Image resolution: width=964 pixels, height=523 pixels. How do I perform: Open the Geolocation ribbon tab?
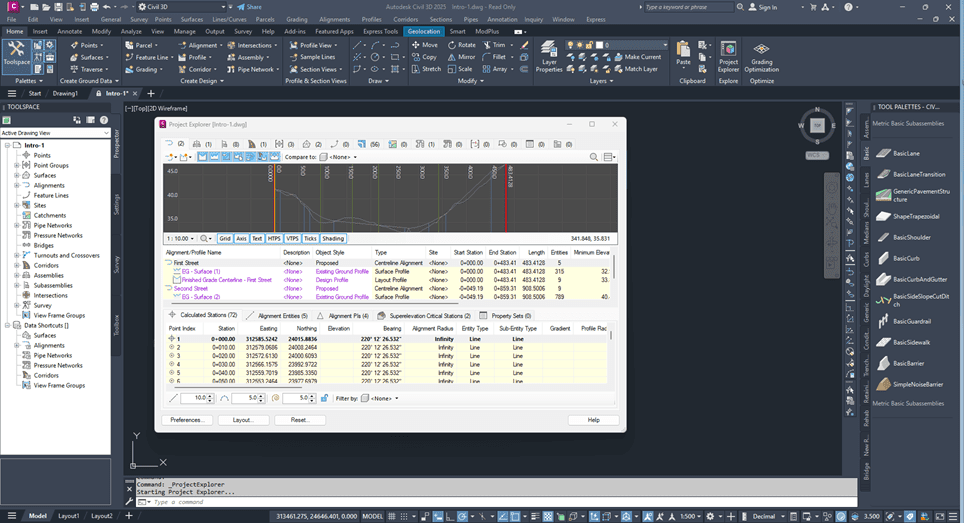424,31
